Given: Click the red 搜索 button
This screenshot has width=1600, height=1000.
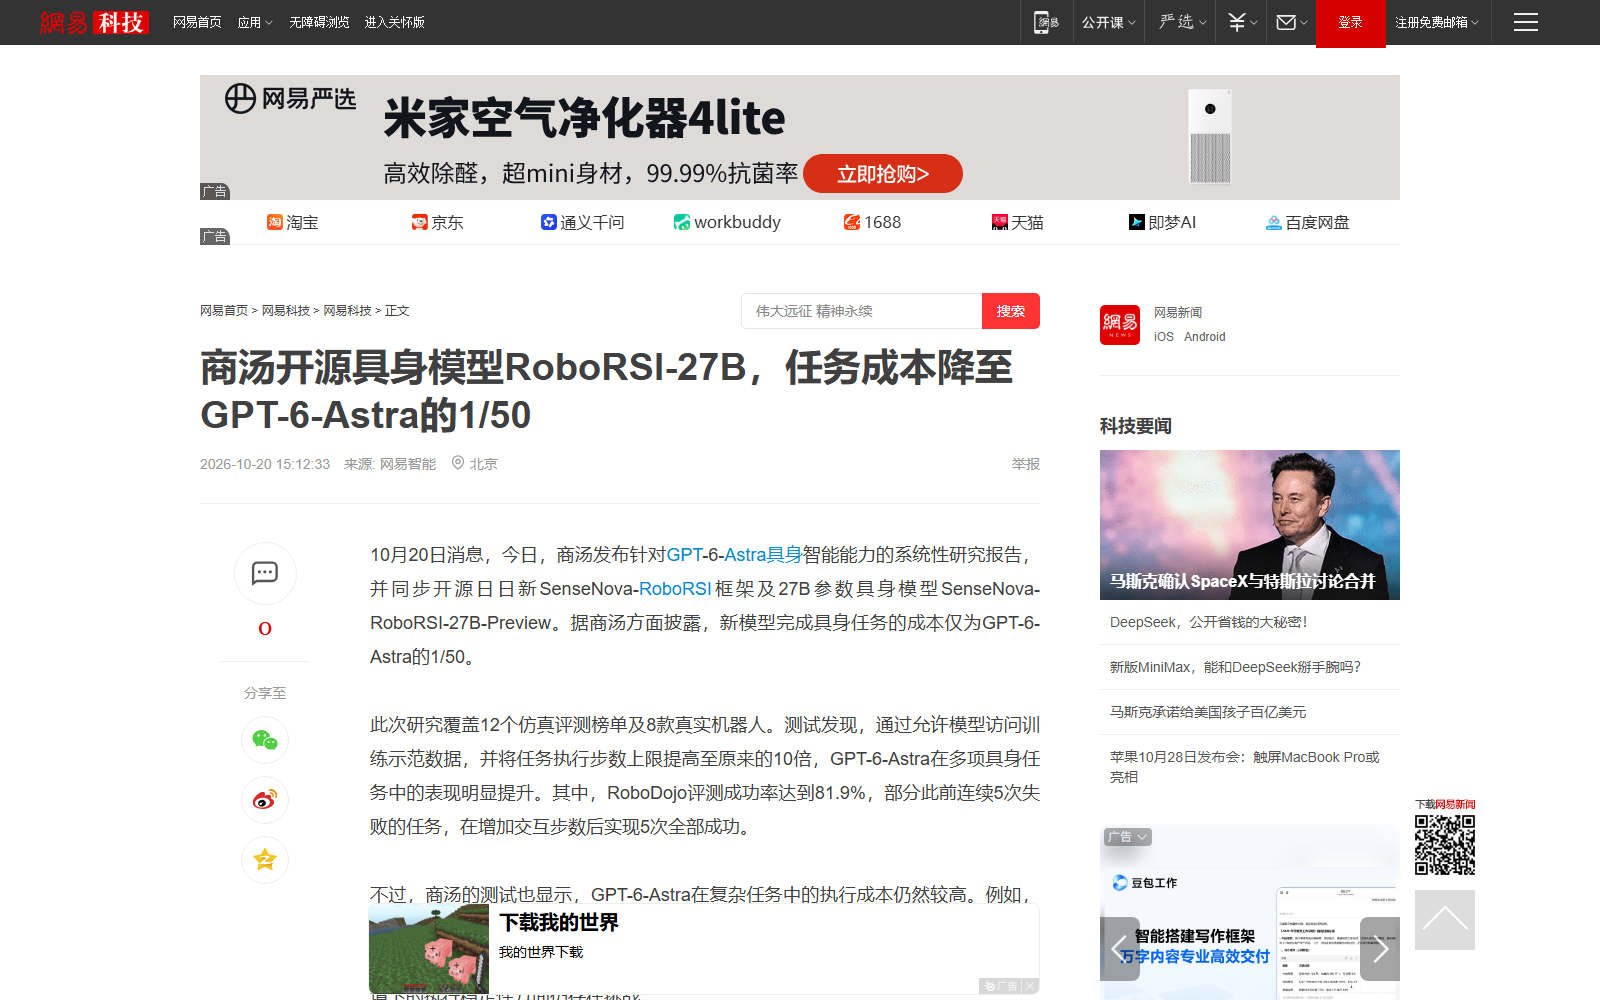Looking at the screenshot, I should (x=1011, y=311).
